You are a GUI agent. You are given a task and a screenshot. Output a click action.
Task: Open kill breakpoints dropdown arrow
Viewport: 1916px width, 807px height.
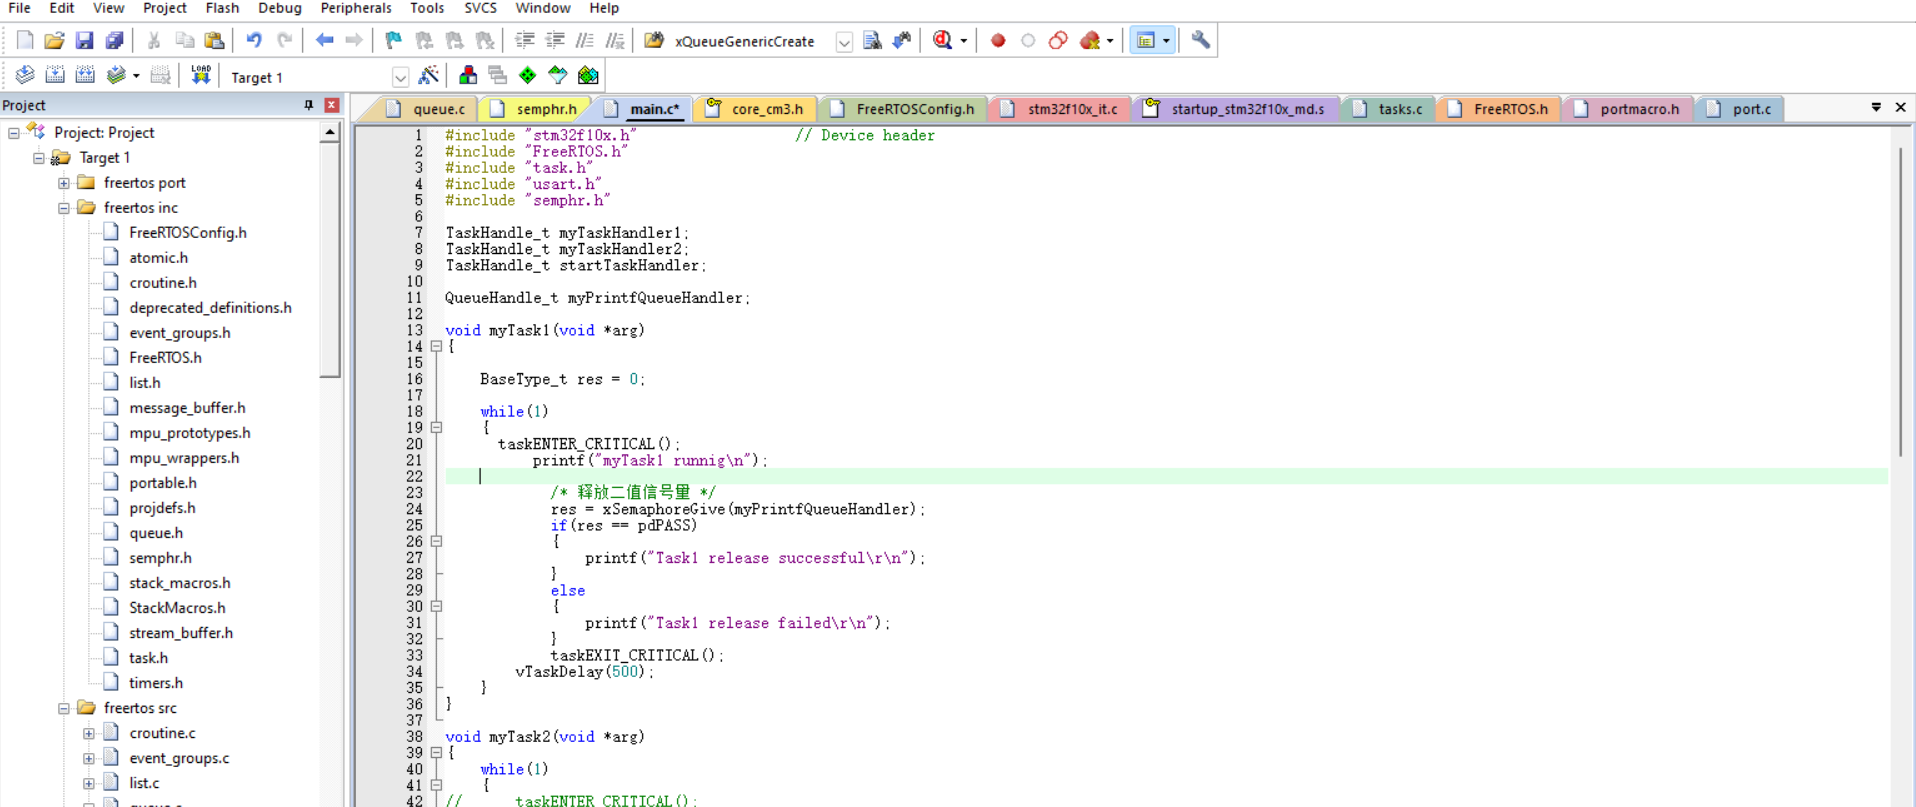point(1110,41)
